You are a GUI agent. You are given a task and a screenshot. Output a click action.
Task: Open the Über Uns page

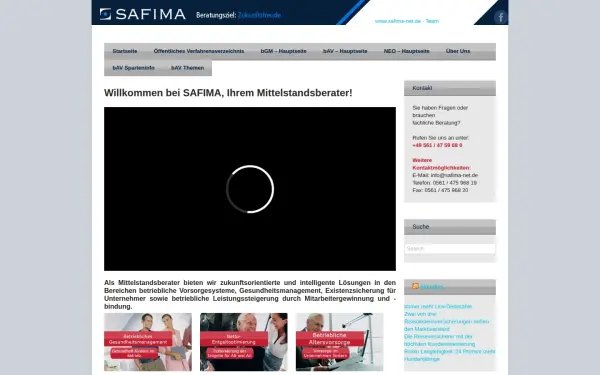pyautogui.click(x=458, y=51)
